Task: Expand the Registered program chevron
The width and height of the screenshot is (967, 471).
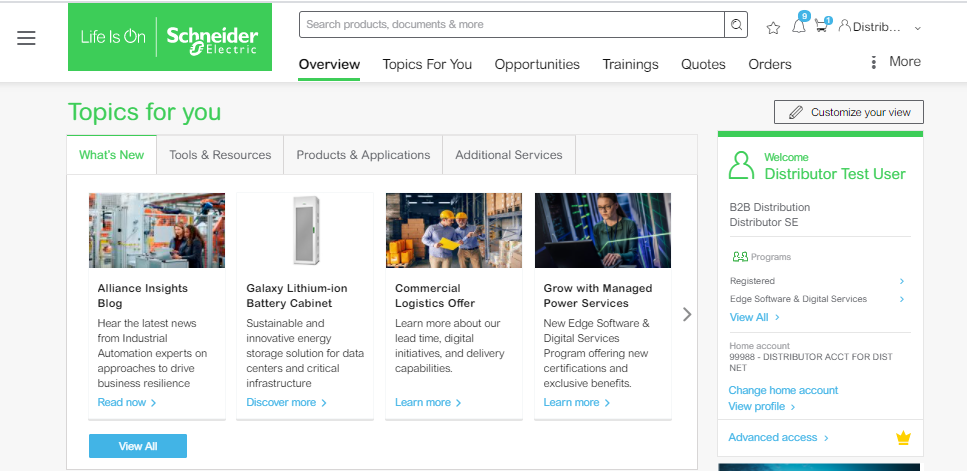Action: (x=902, y=281)
